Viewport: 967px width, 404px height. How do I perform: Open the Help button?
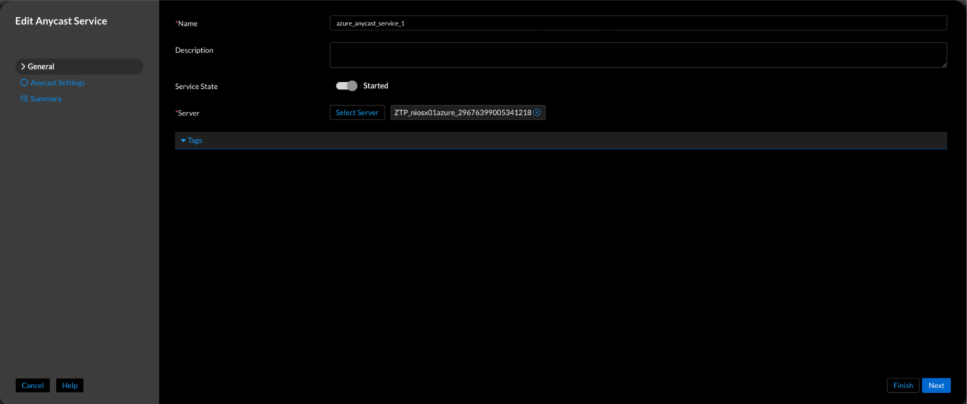[x=70, y=385]
